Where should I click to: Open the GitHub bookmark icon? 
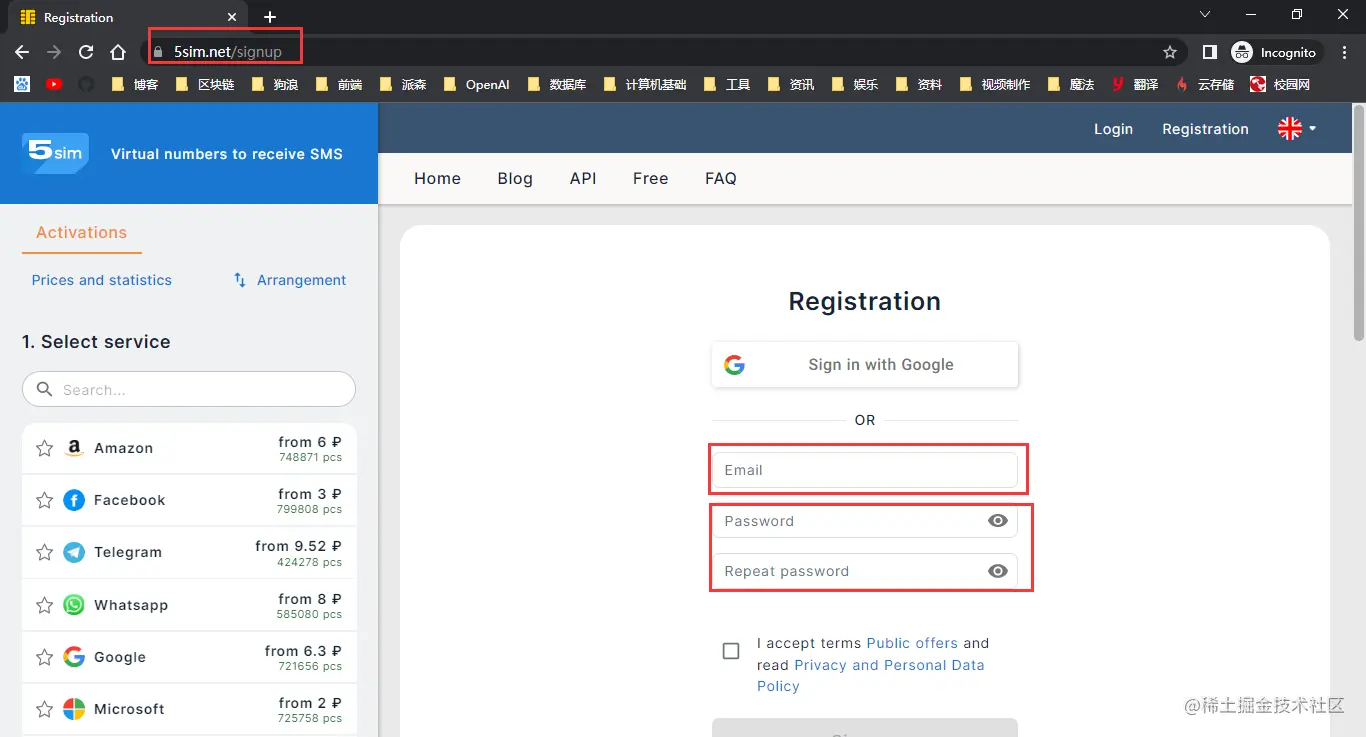[86, 84]
